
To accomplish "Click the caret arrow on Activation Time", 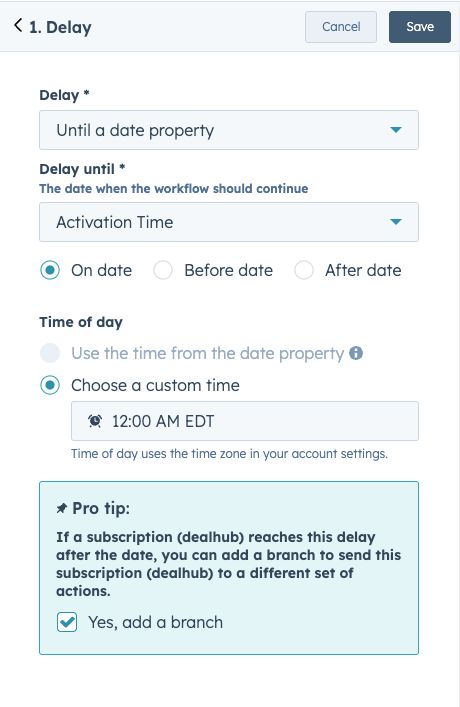I will pyautogui.click(x=396, y=222).
